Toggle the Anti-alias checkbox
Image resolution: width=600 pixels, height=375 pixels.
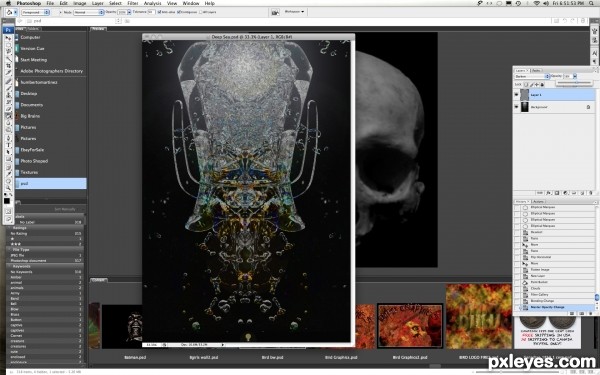159,12
